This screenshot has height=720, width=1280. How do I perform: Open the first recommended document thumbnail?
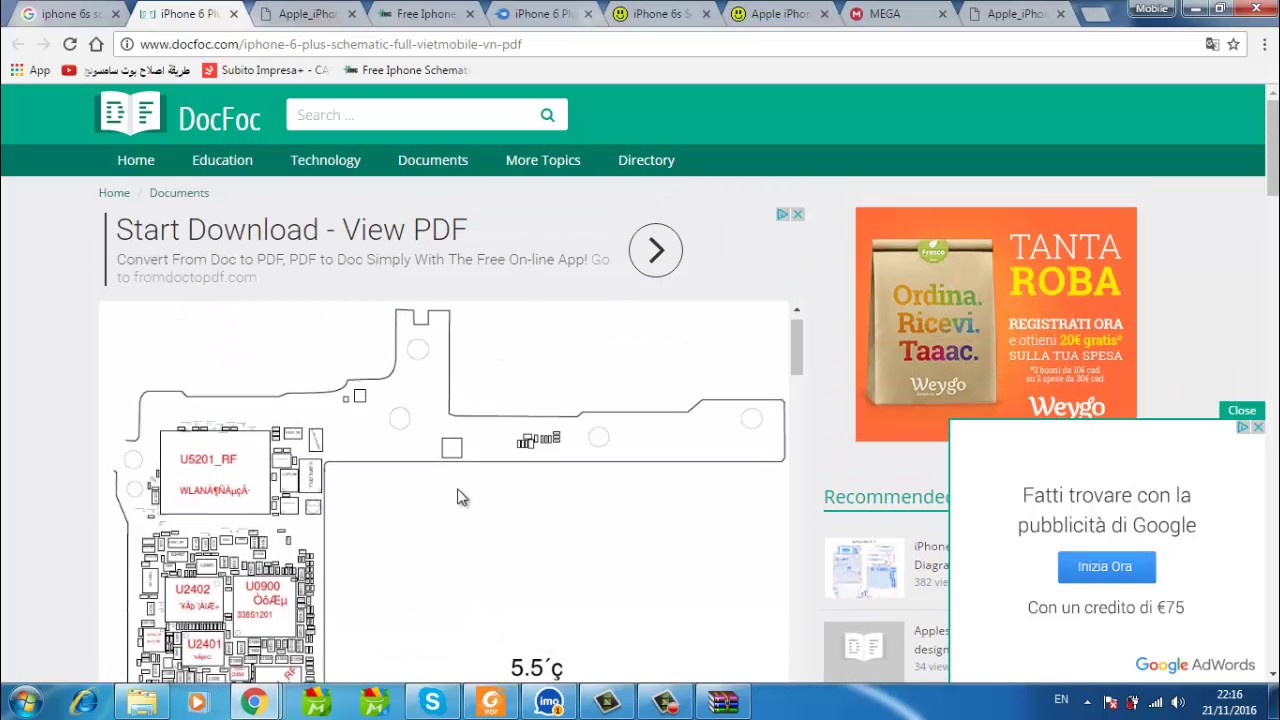864,568
